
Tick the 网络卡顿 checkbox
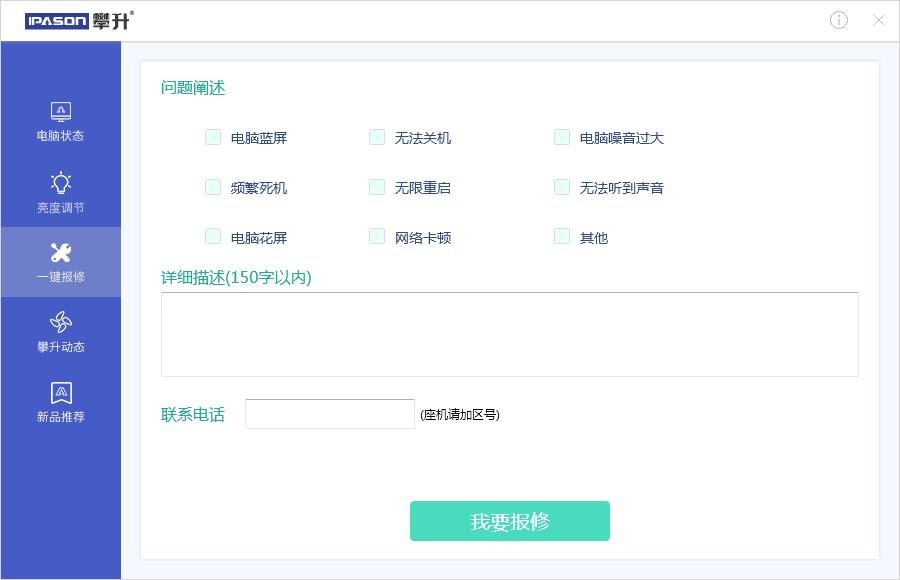point(377,237)
